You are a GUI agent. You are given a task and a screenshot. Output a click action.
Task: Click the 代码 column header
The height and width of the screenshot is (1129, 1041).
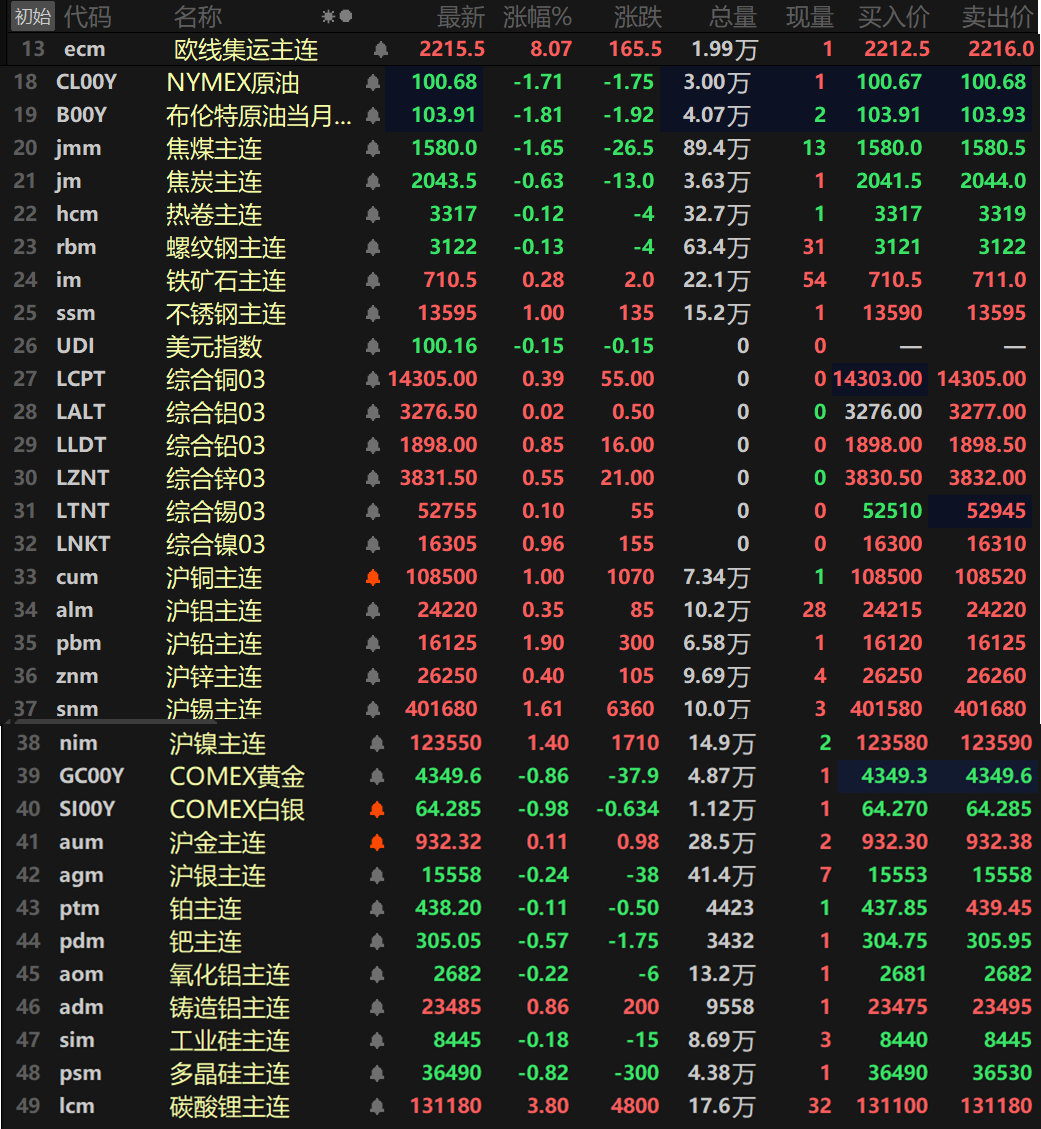click(x=87, y=17)
